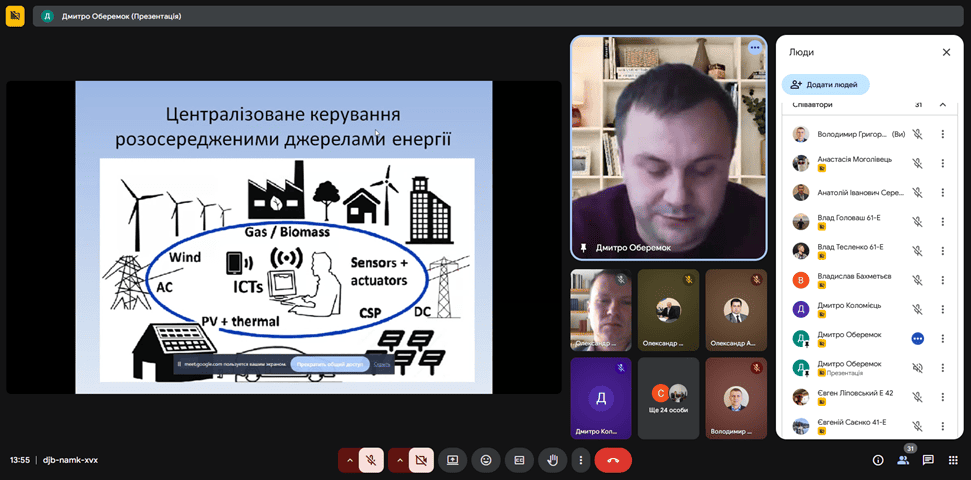Screen dimensions: 971x480
Task: Expand the microphone audio settings arrow
Action: (x=349, y=460)
